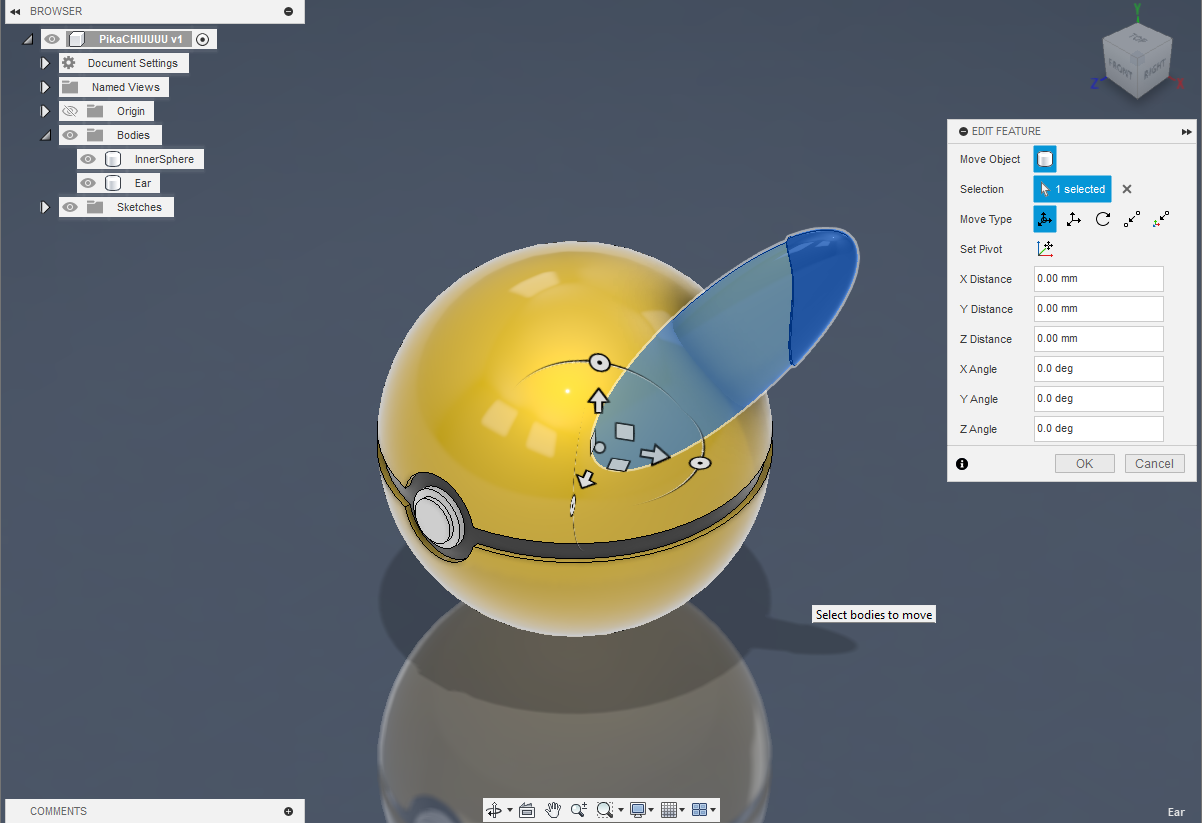Click the X Angle input field
Screen dimensions: 1202x823
point(1098,369)
